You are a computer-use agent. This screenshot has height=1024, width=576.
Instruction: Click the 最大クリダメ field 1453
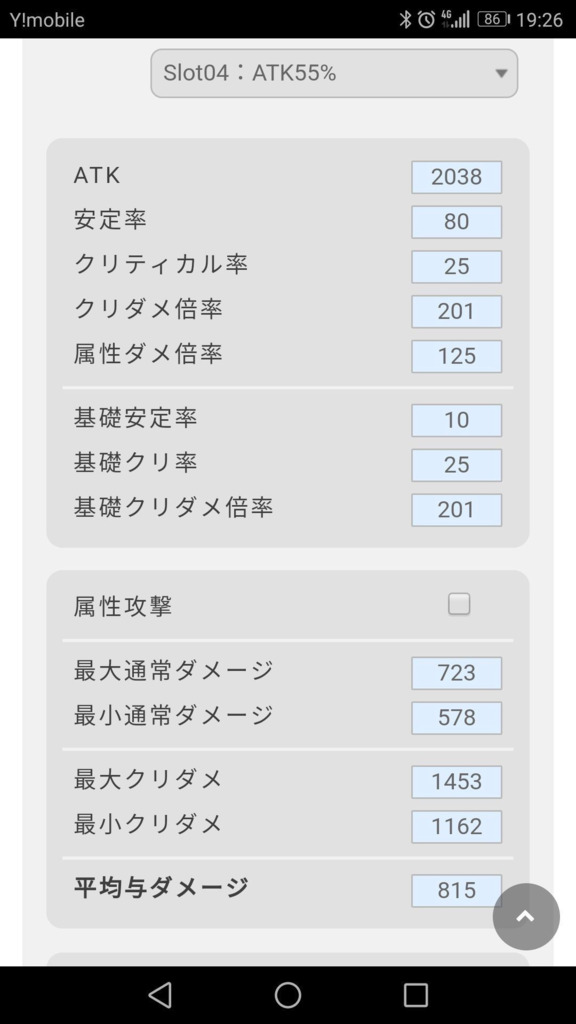tap(456, 782)
